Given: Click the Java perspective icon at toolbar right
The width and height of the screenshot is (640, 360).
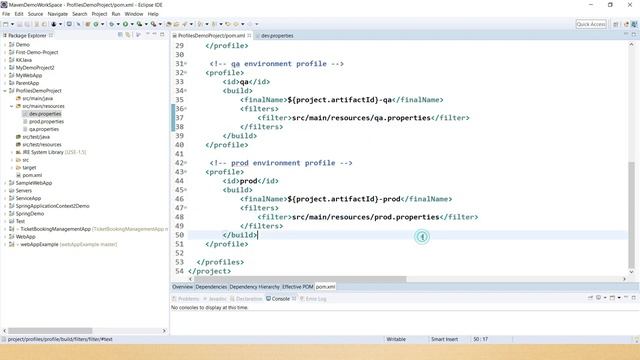Looking at the screenshot, I should [634, 24].
